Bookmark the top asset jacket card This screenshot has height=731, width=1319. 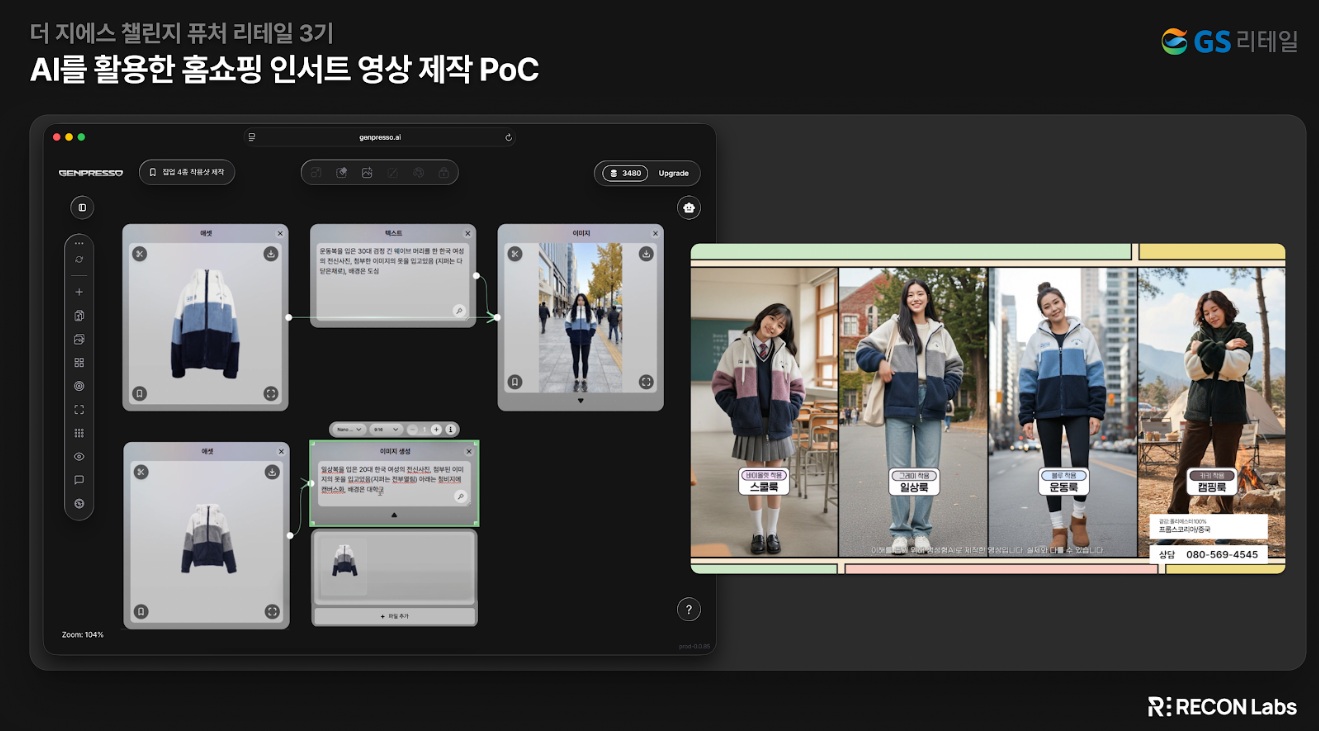coord(140,393)
